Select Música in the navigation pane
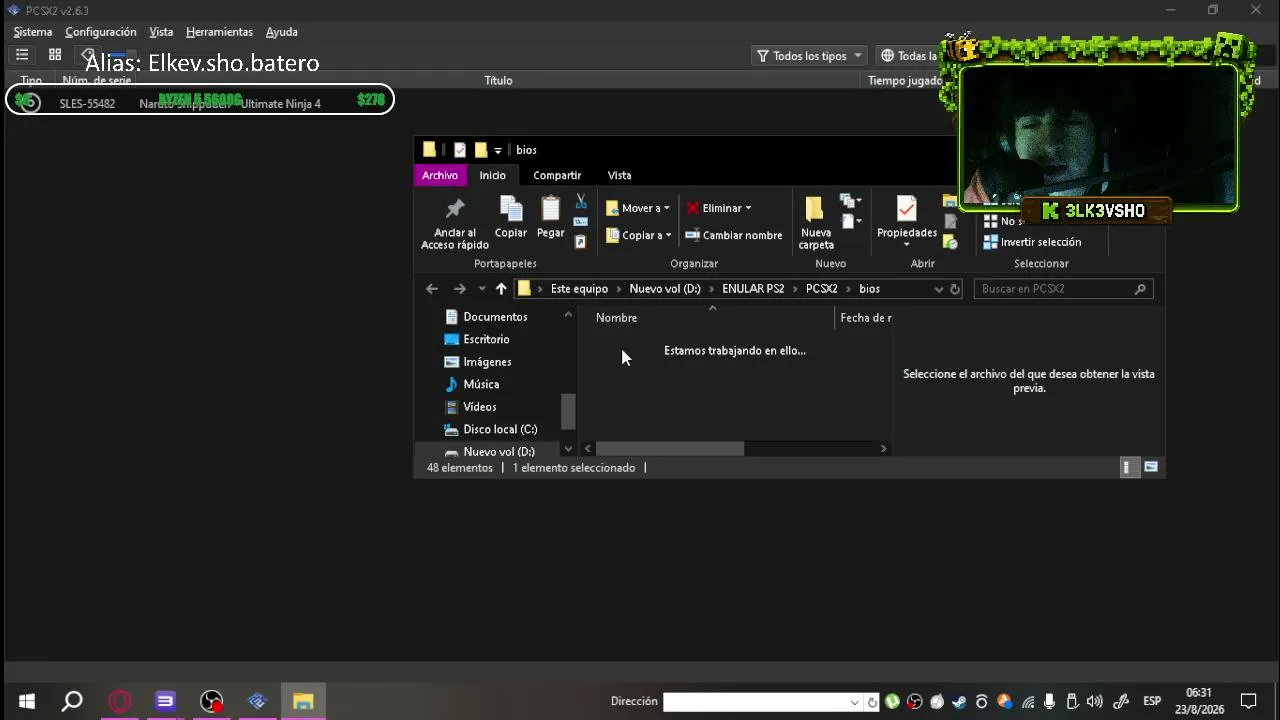 coord(481,384)
